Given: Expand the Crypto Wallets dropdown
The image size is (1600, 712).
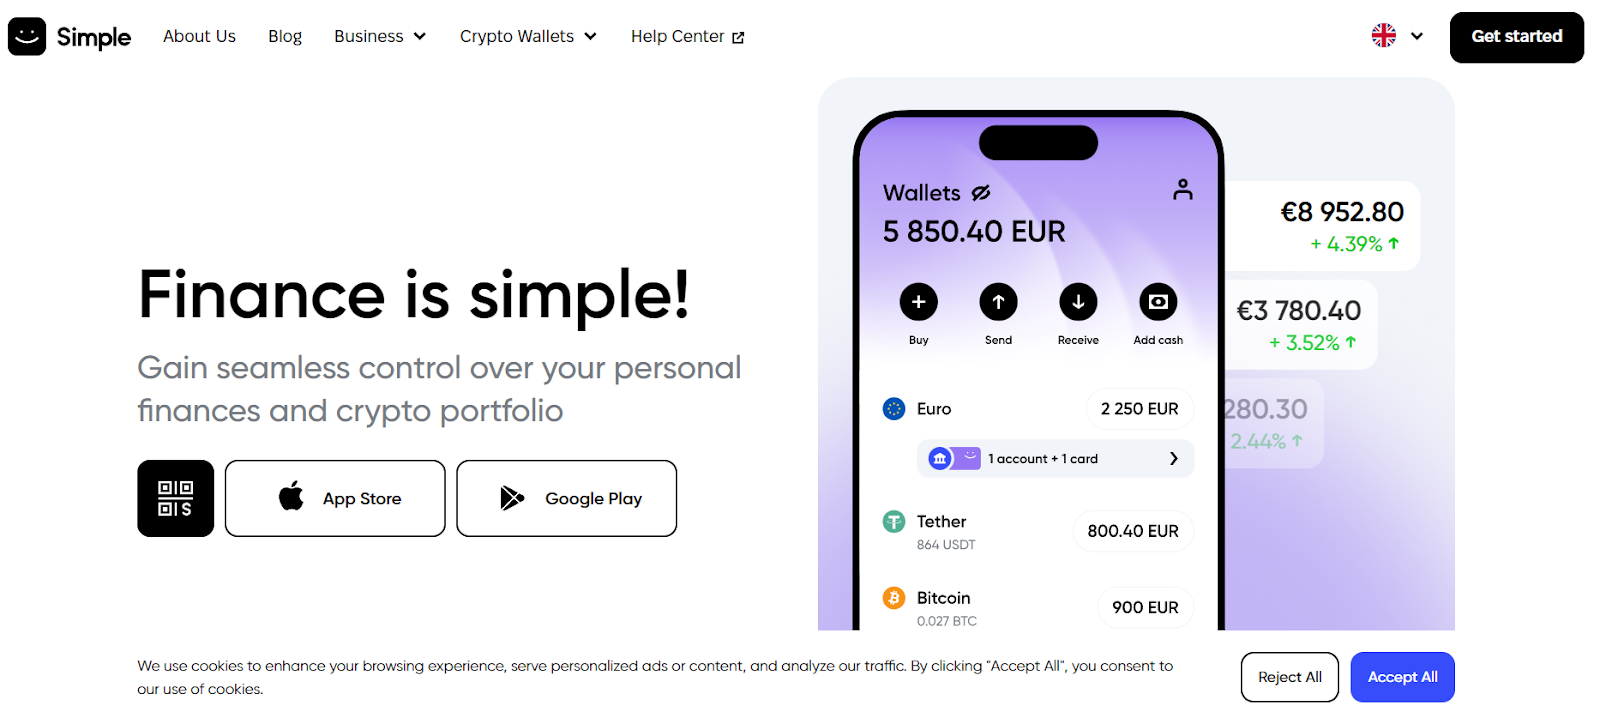Looking at the screenshot, I should (x=528, y=37).
